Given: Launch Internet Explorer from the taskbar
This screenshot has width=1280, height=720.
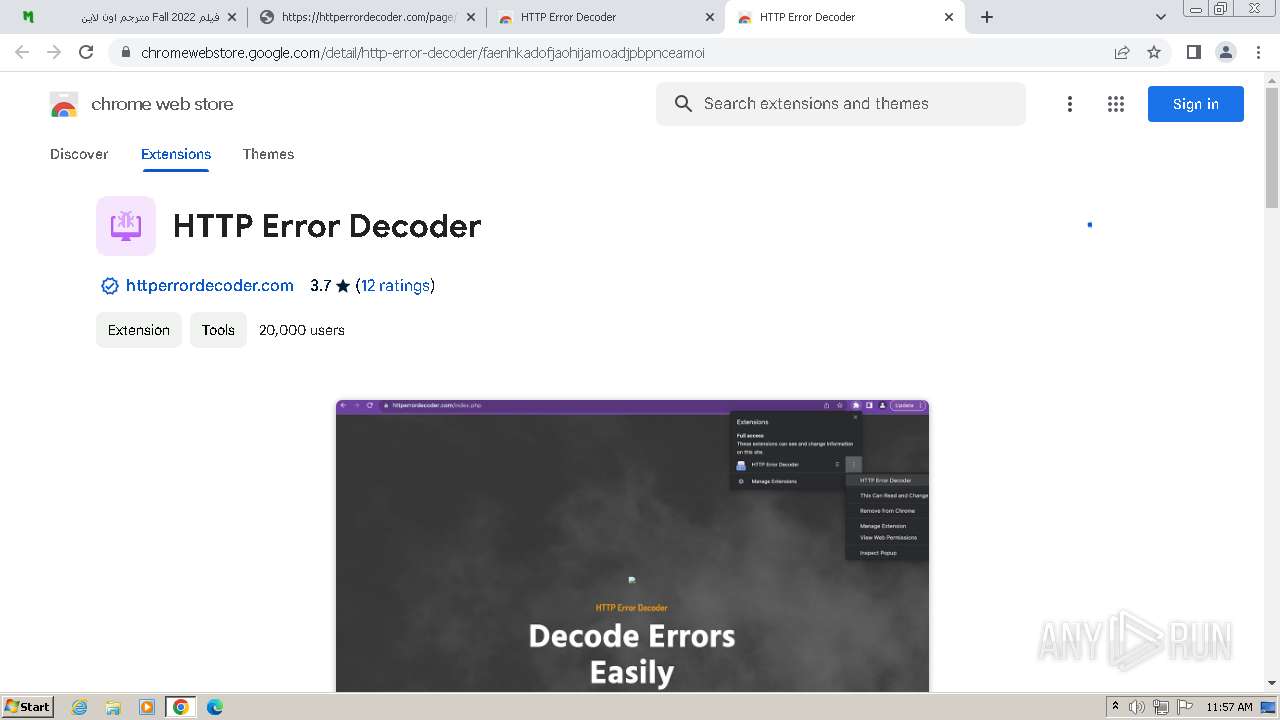Looking at the screenshot, I should coord(80,707).
